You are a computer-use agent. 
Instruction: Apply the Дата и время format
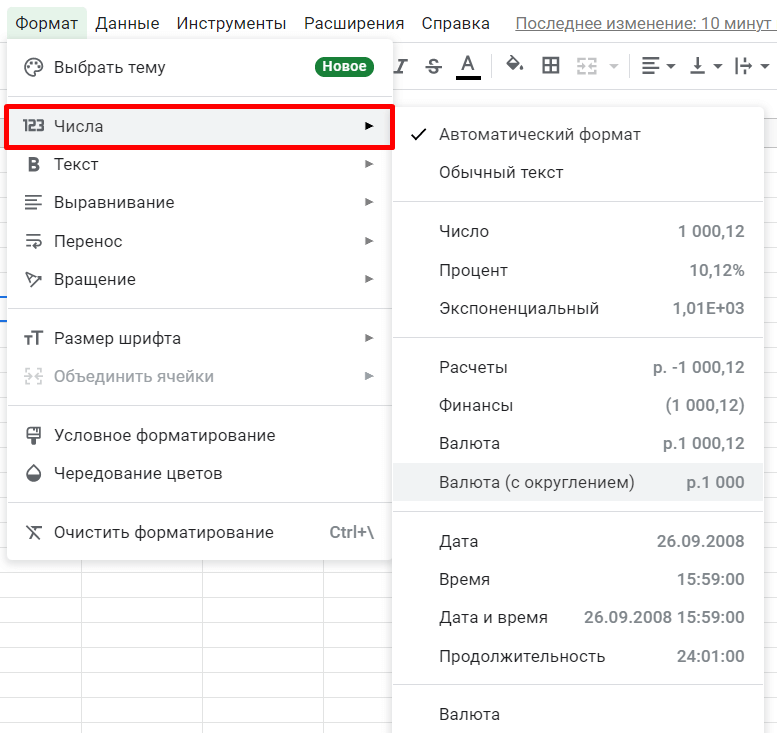coord(578,618)
